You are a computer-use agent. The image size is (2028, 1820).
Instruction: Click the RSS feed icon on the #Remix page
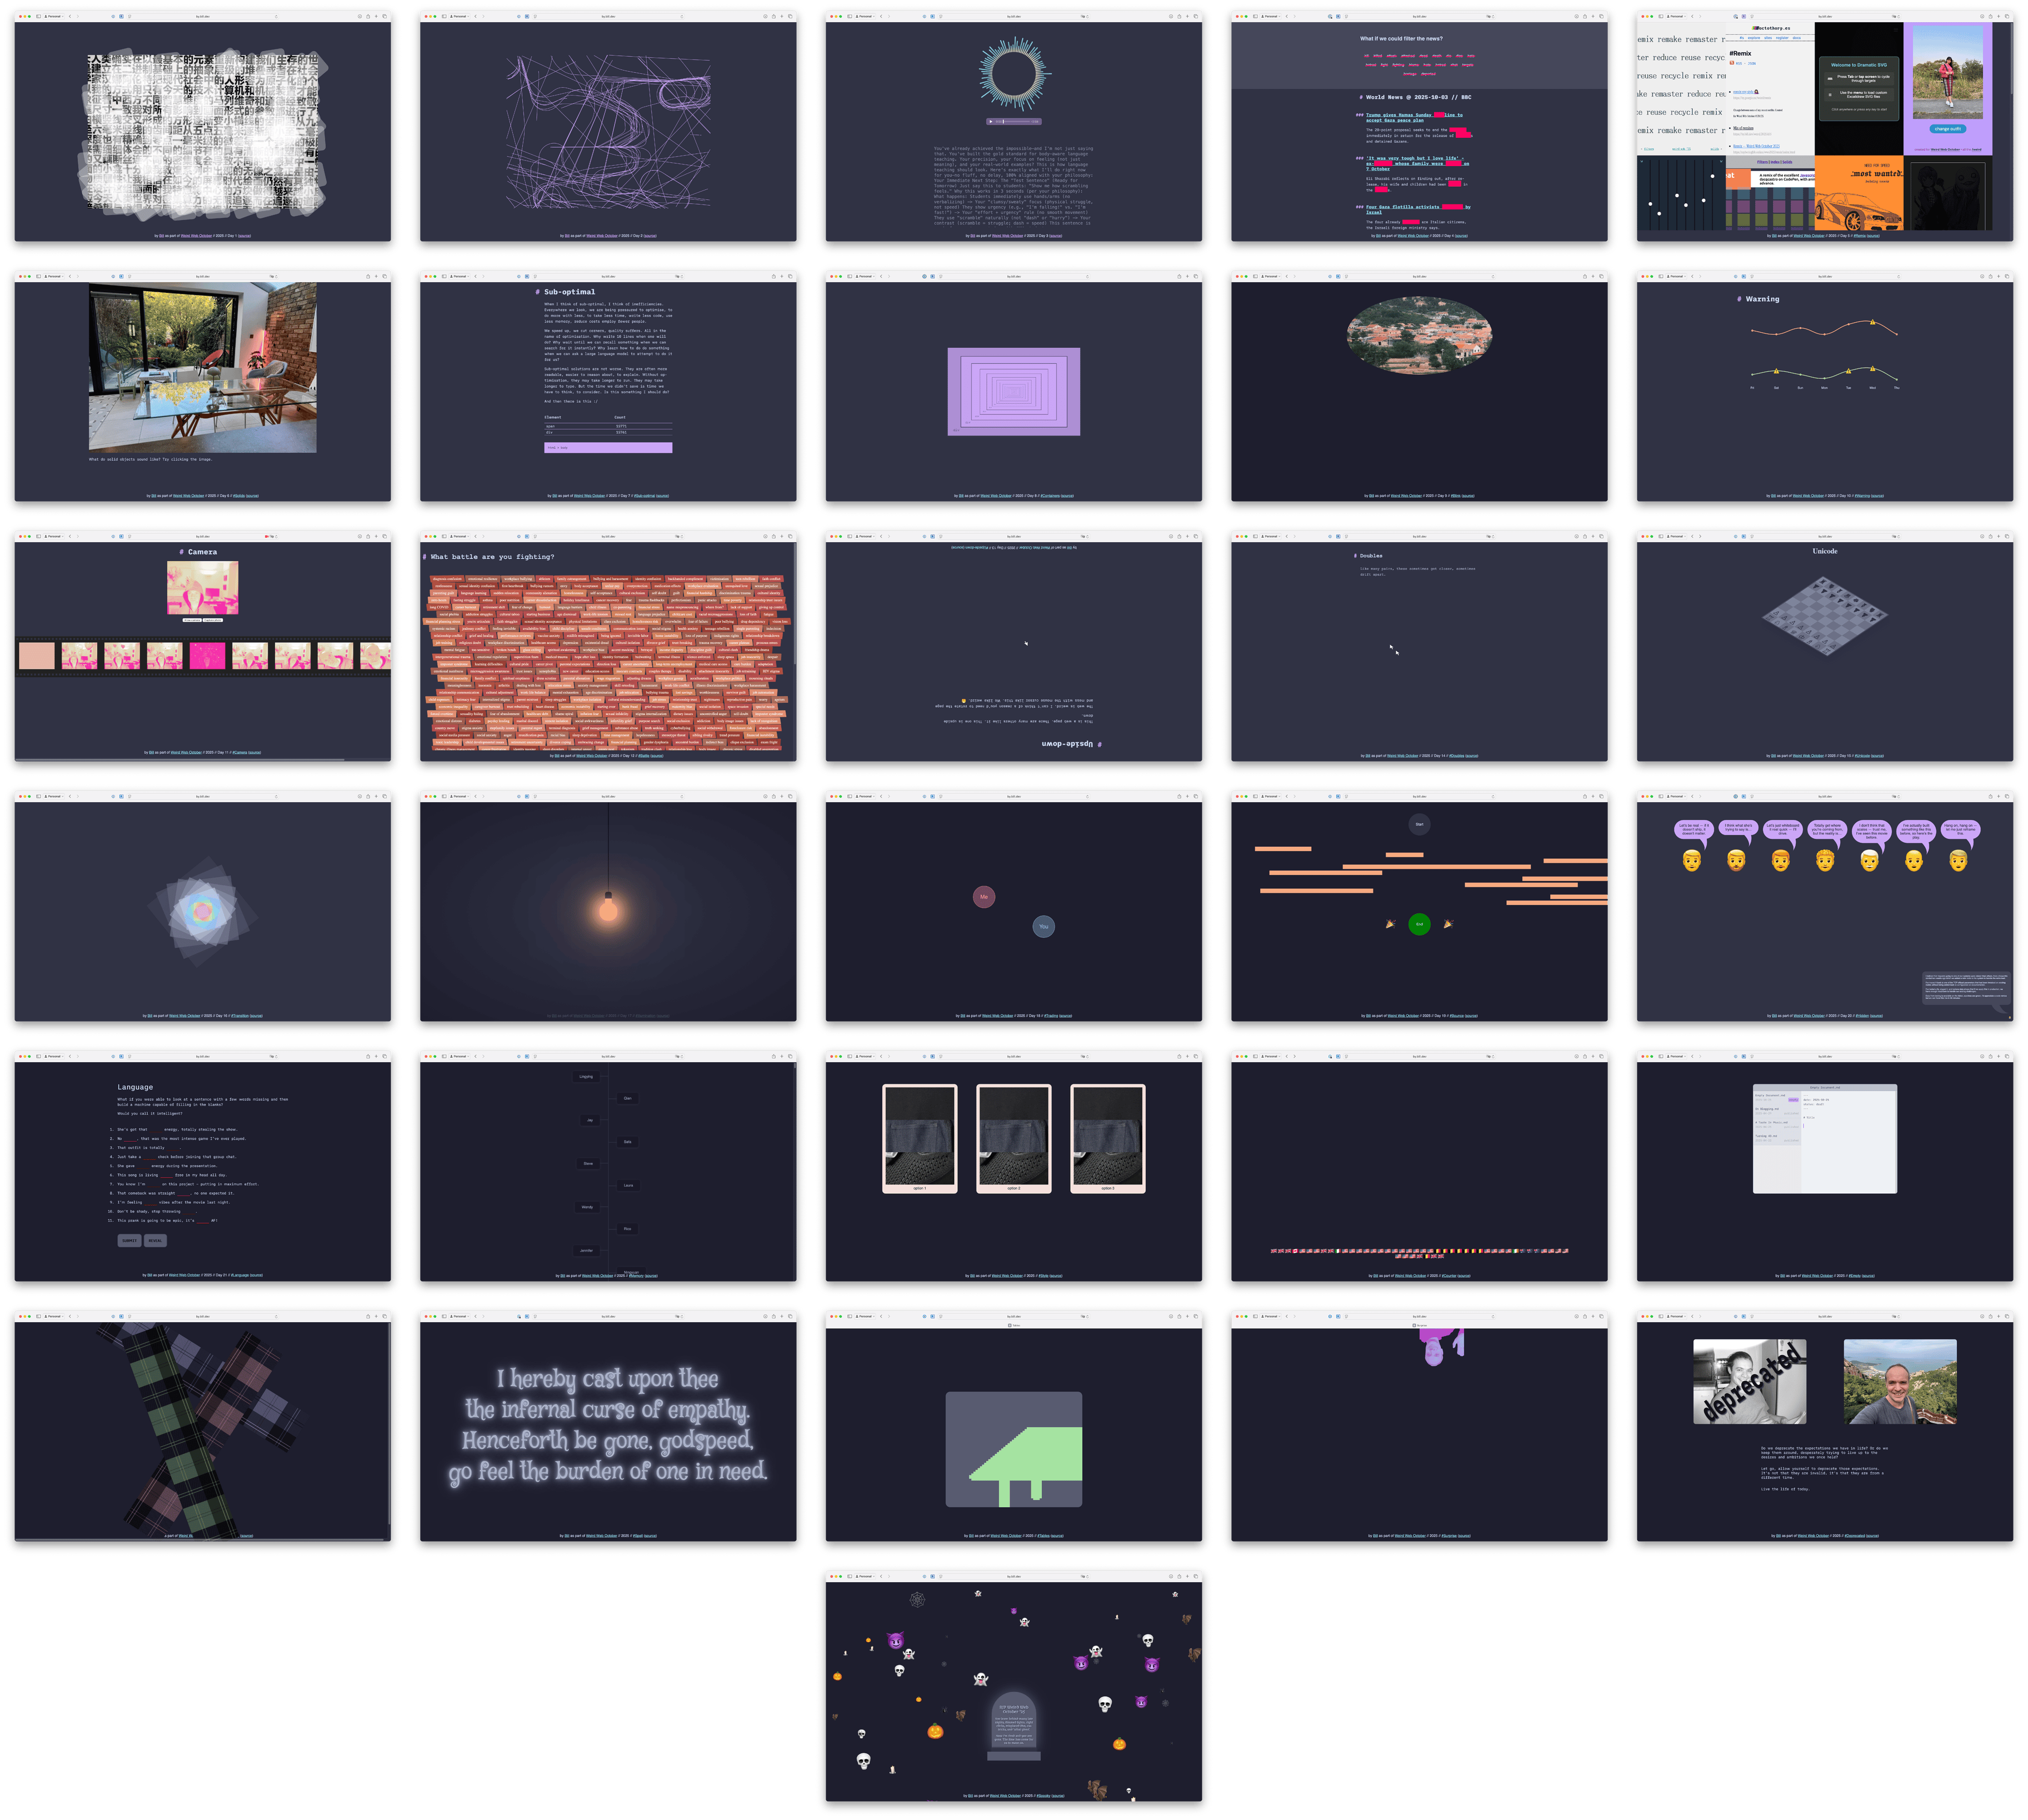[x=1732, y=63]
